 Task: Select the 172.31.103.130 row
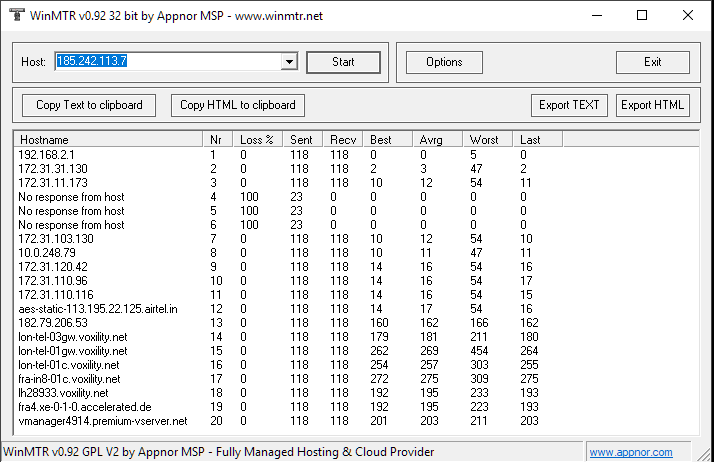click(x=289, y=239)
